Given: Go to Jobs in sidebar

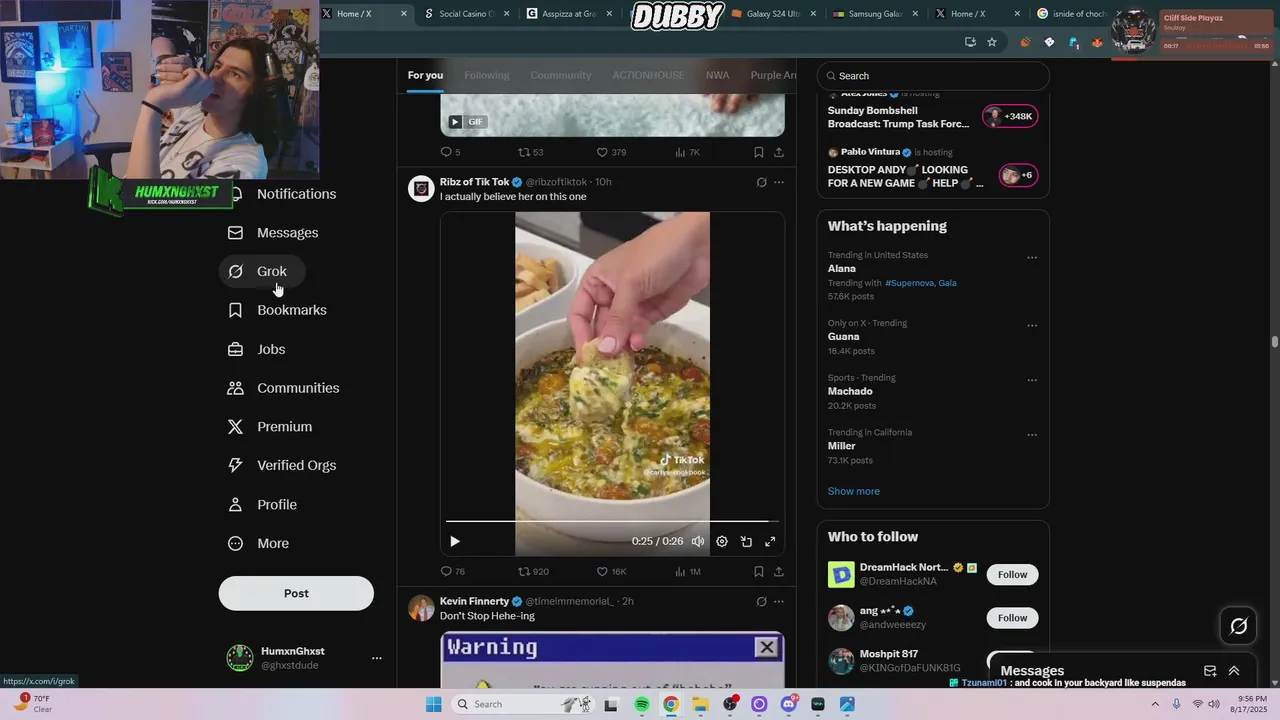Looking at the screenshot, I should [x=257, y=349].
